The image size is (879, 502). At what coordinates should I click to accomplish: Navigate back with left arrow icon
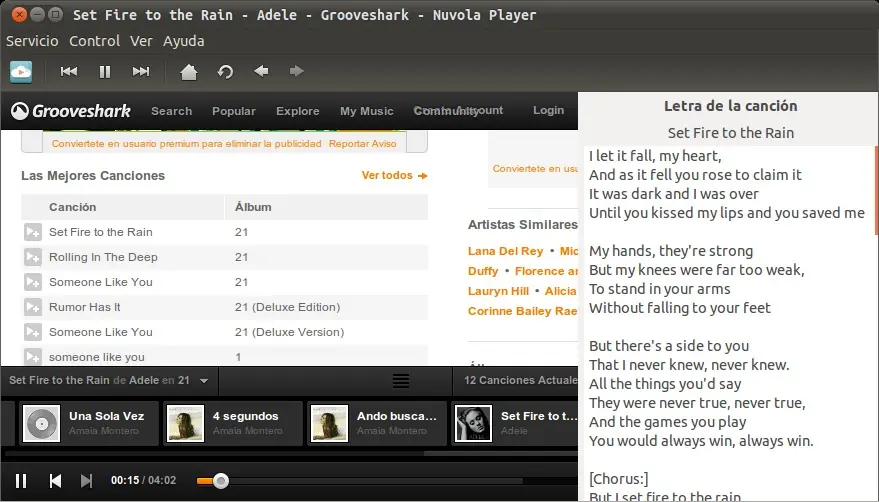261,71
